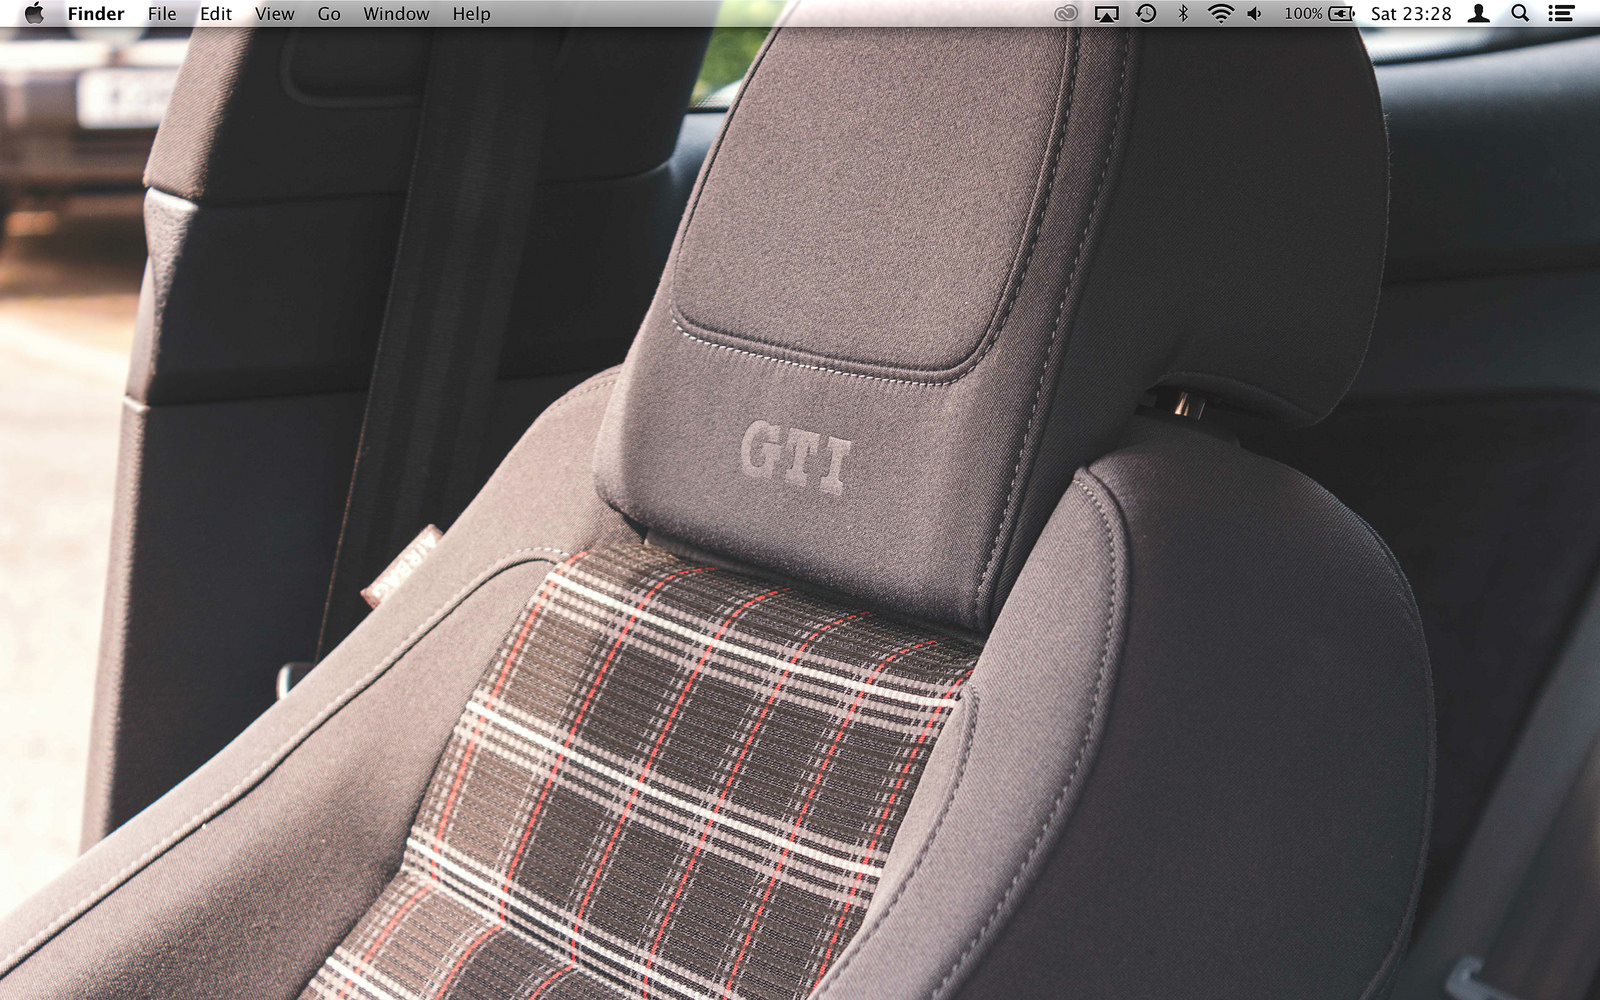This screenshot has width=1600, height=1000.
Task: Click the volume speaker icon
Action: [x=1255, y=13]
